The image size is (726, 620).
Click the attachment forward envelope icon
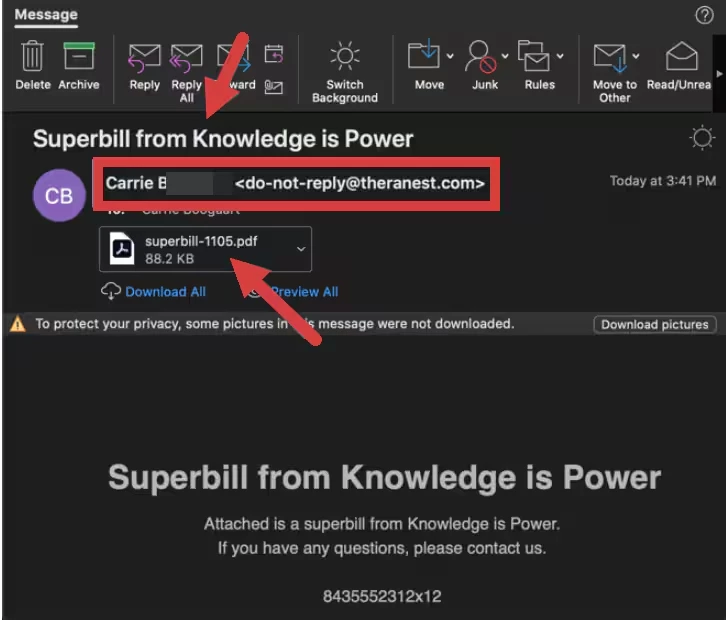[x=274, y=87]
